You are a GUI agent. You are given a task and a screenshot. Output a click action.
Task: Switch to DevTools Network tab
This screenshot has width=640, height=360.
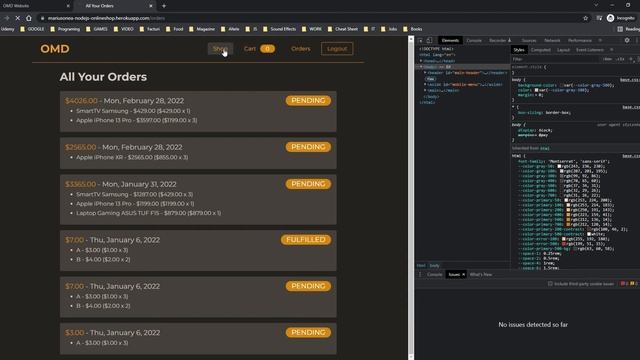[552, 40]
